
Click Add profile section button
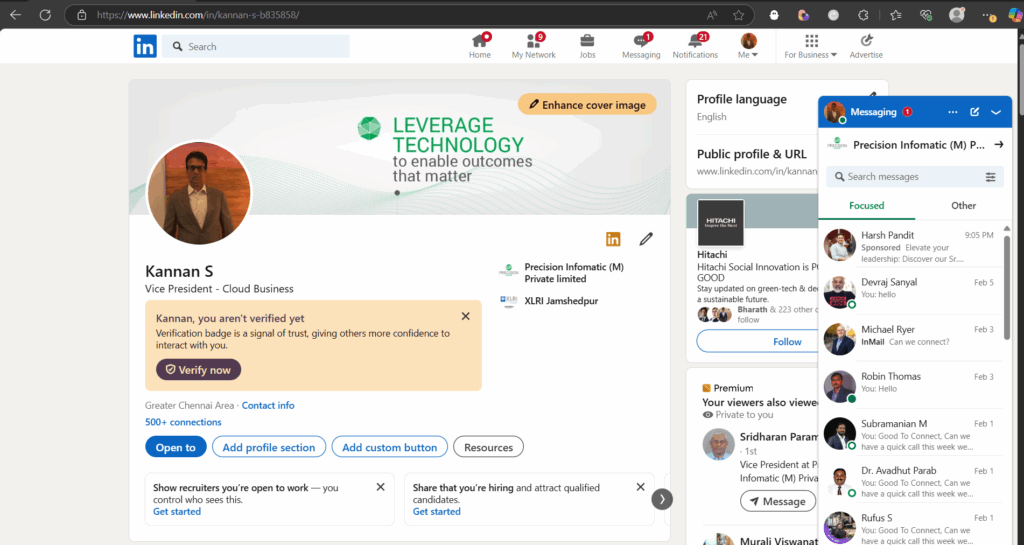(x=269, y=447)
